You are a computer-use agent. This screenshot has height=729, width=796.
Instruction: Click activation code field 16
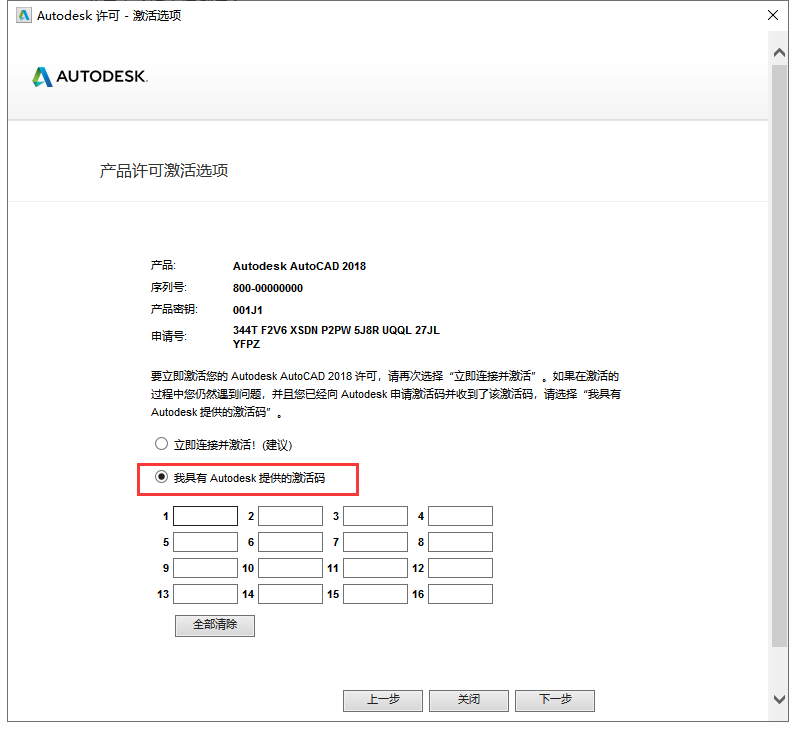(x=460, y=594)
